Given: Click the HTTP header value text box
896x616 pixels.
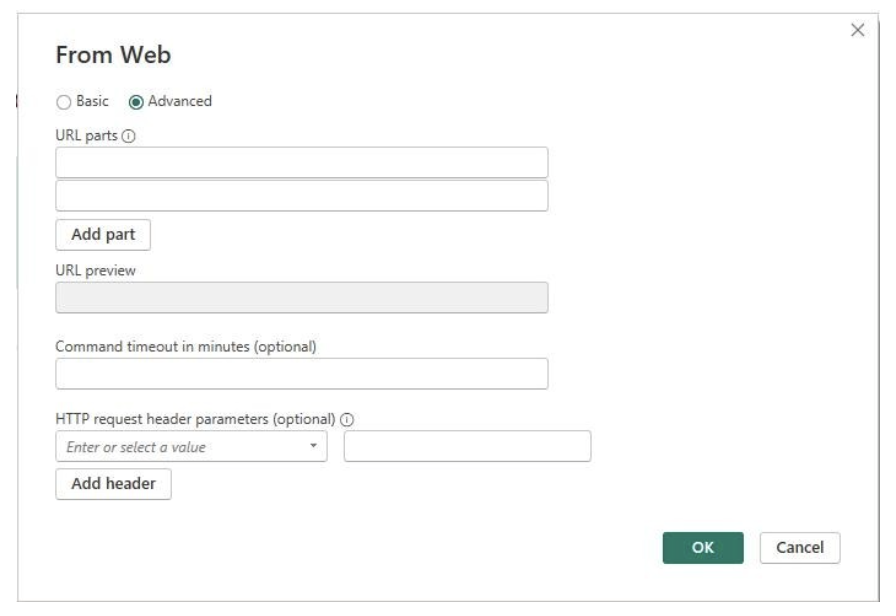Looking at the screenshot, I should click(467, 446).
